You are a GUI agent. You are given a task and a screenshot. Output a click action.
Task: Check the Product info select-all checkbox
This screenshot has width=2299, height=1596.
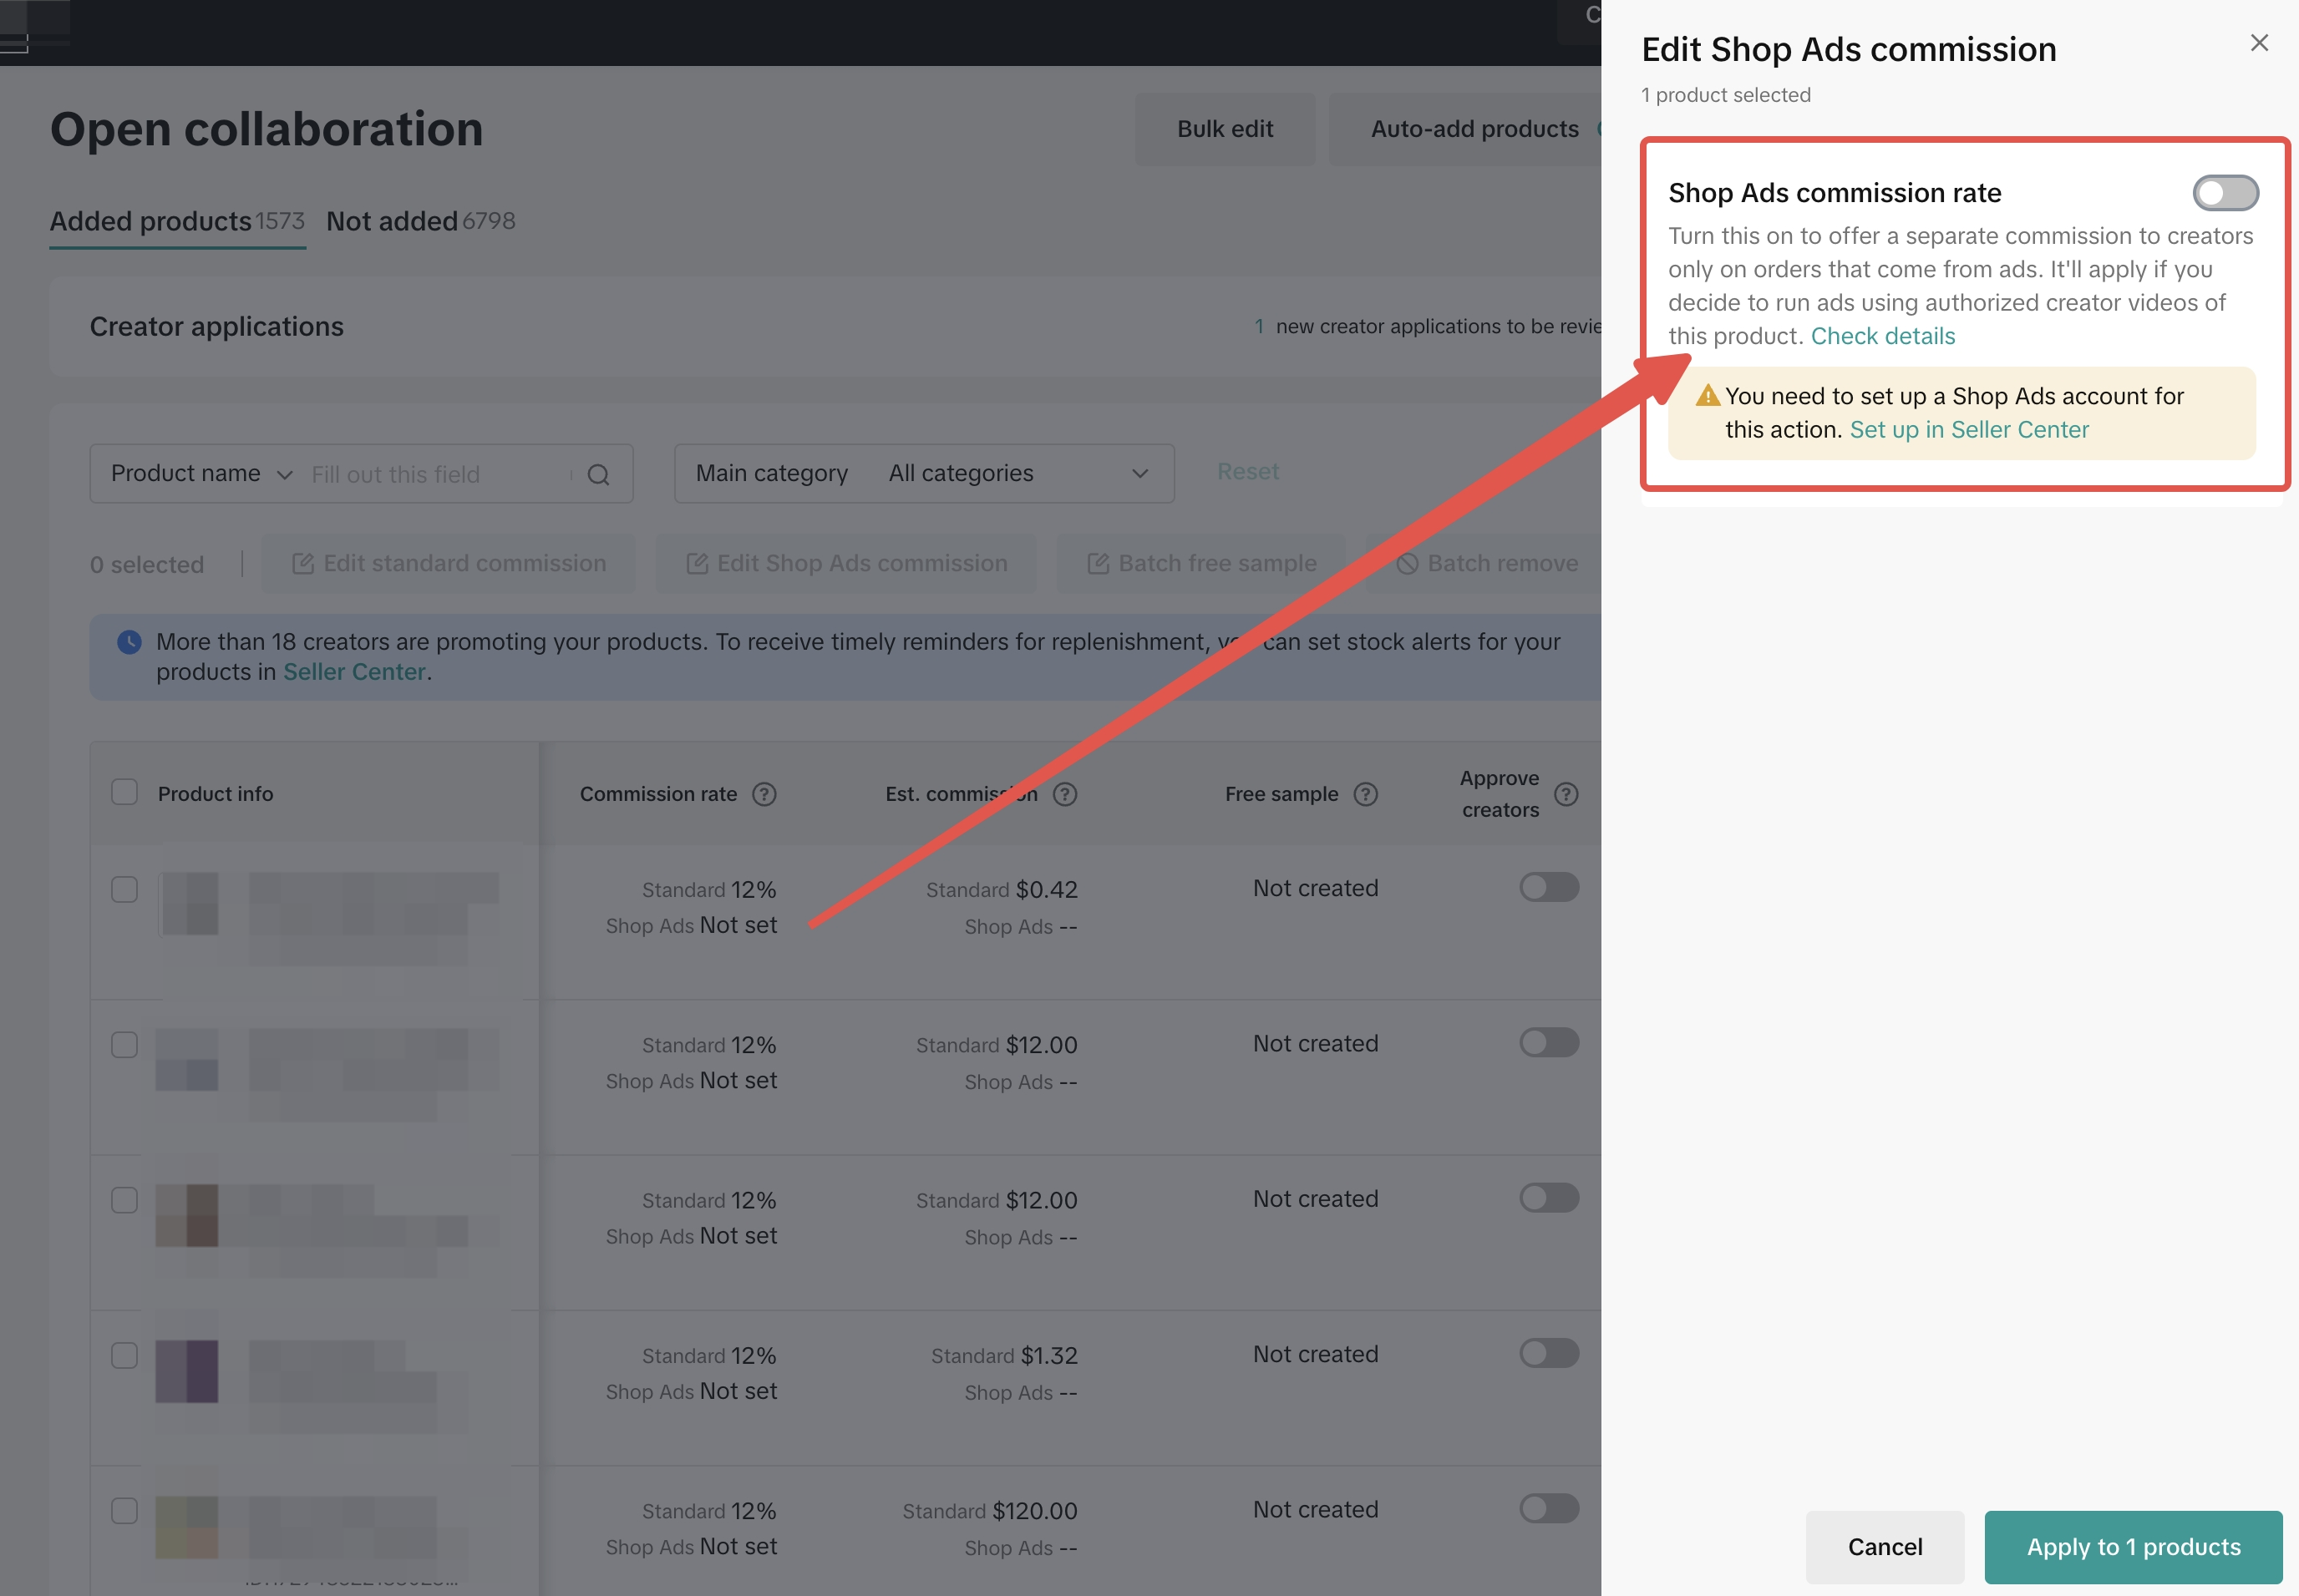pyautogui.click(x=125, y=793)
